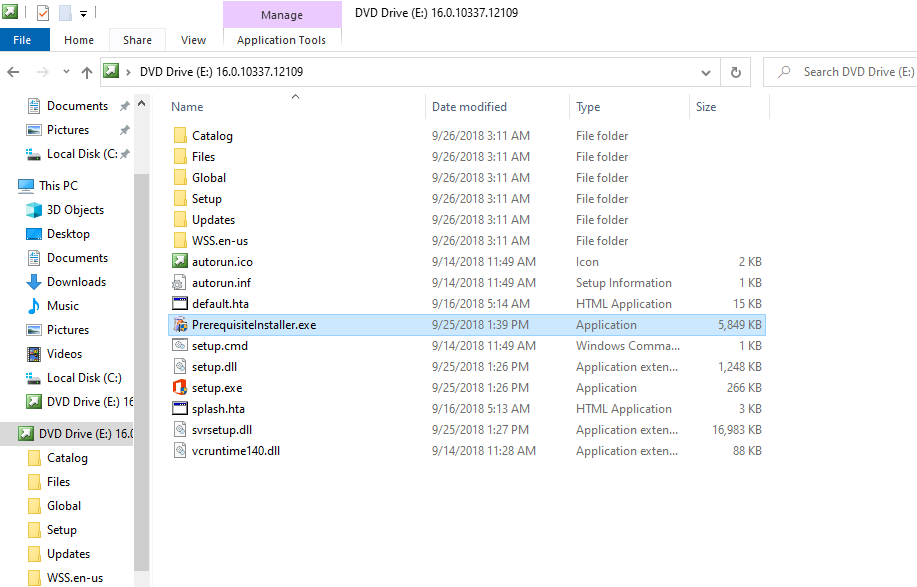The width and height of the screenshot is (917, 587).
Task: Switch to the Home ribbon tab
Action: pyautogui.click(x=79, y=40)
